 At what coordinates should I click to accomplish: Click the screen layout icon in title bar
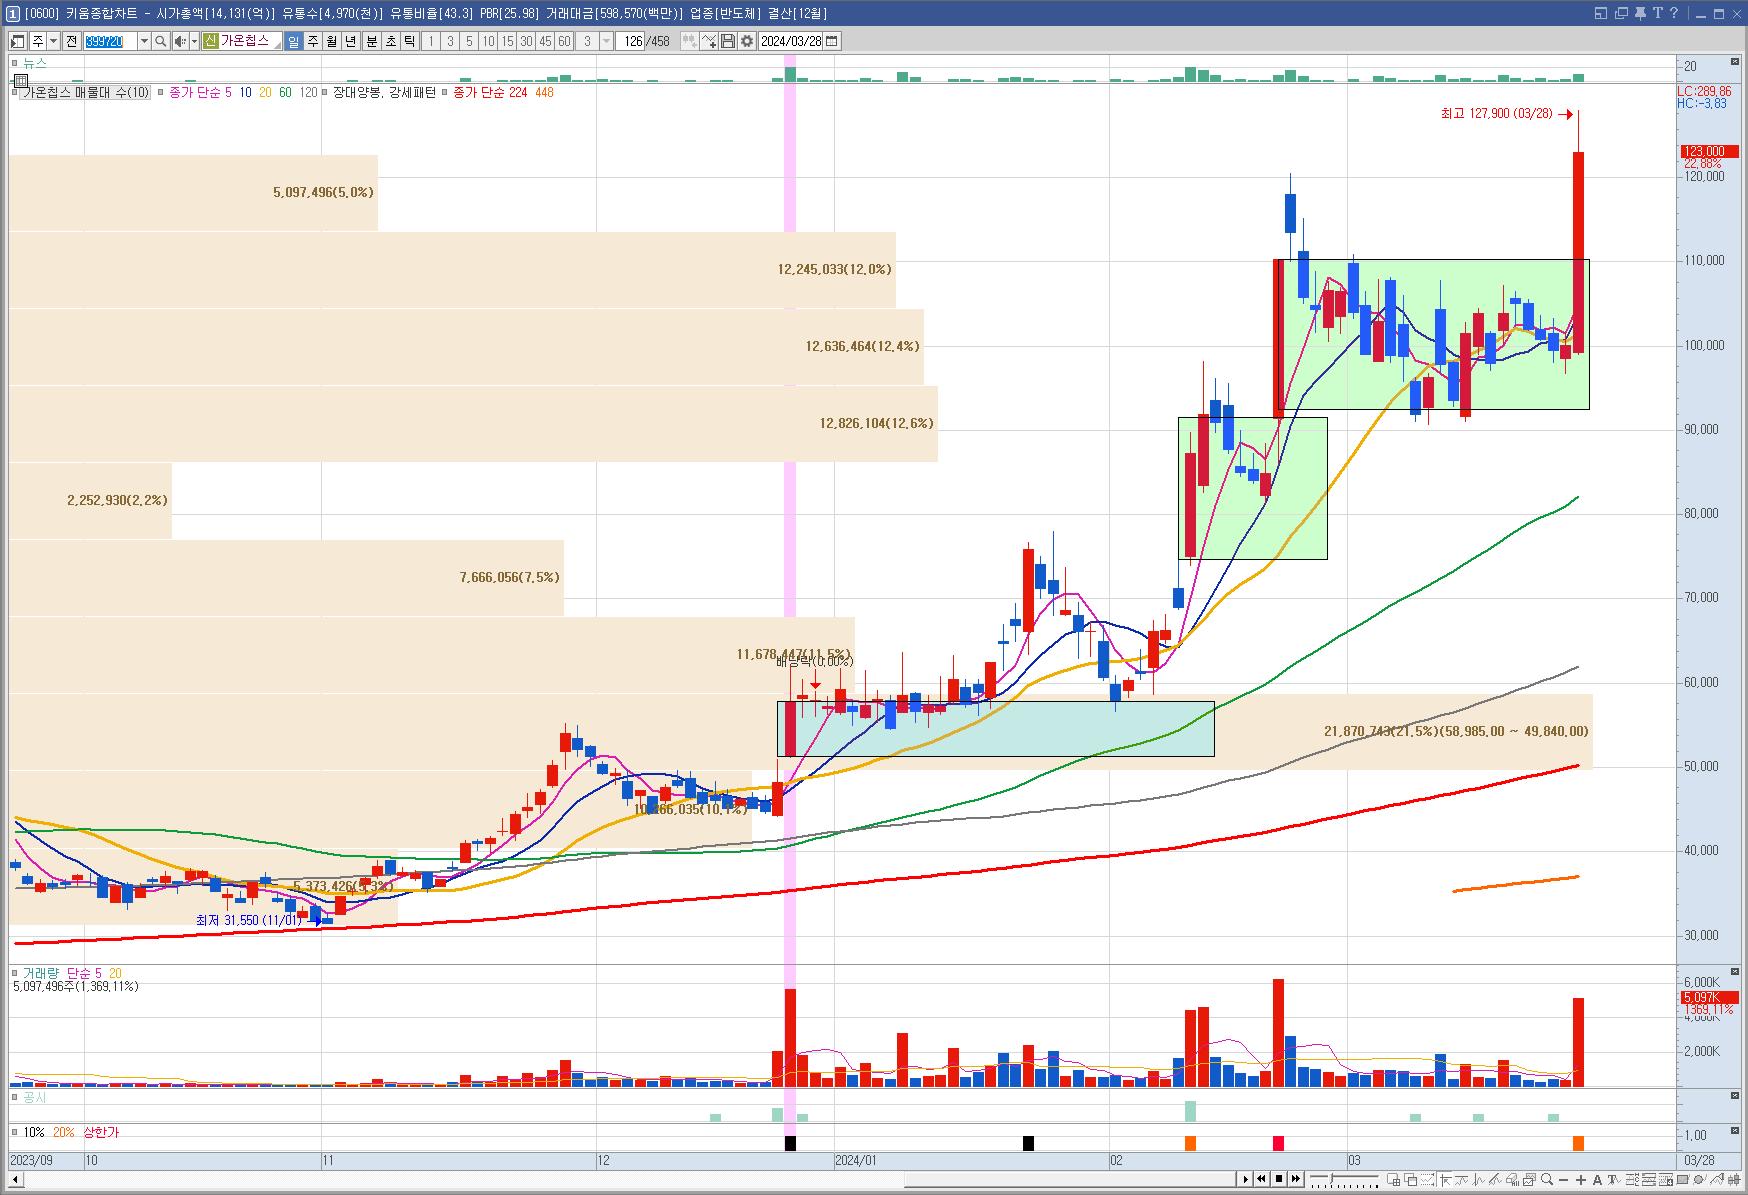click(x=1601, y=13)
